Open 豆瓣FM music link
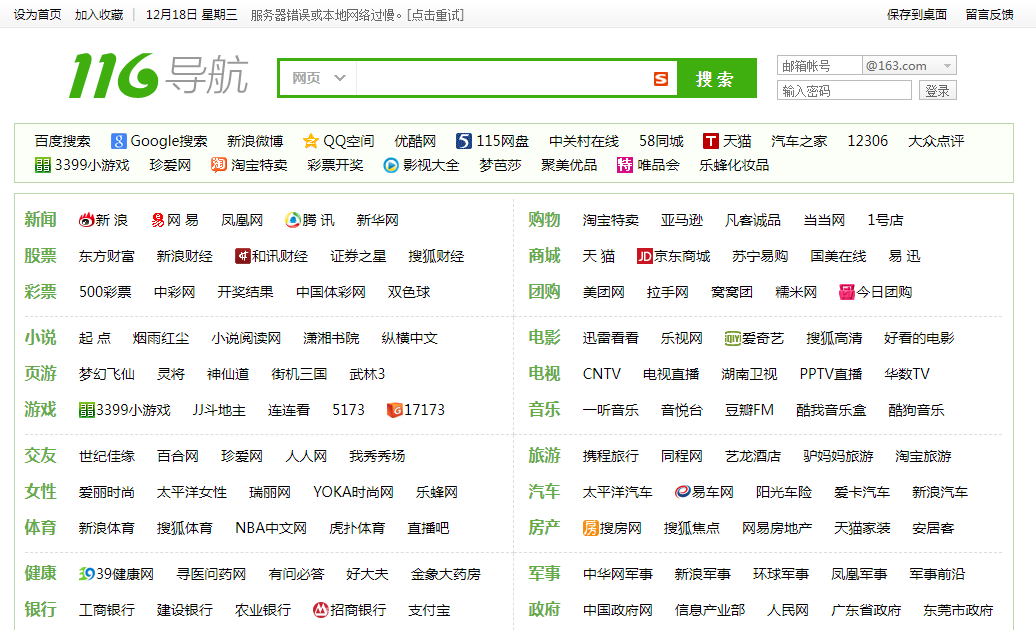The image size is (1036, 630). click(x=749, y=410)
